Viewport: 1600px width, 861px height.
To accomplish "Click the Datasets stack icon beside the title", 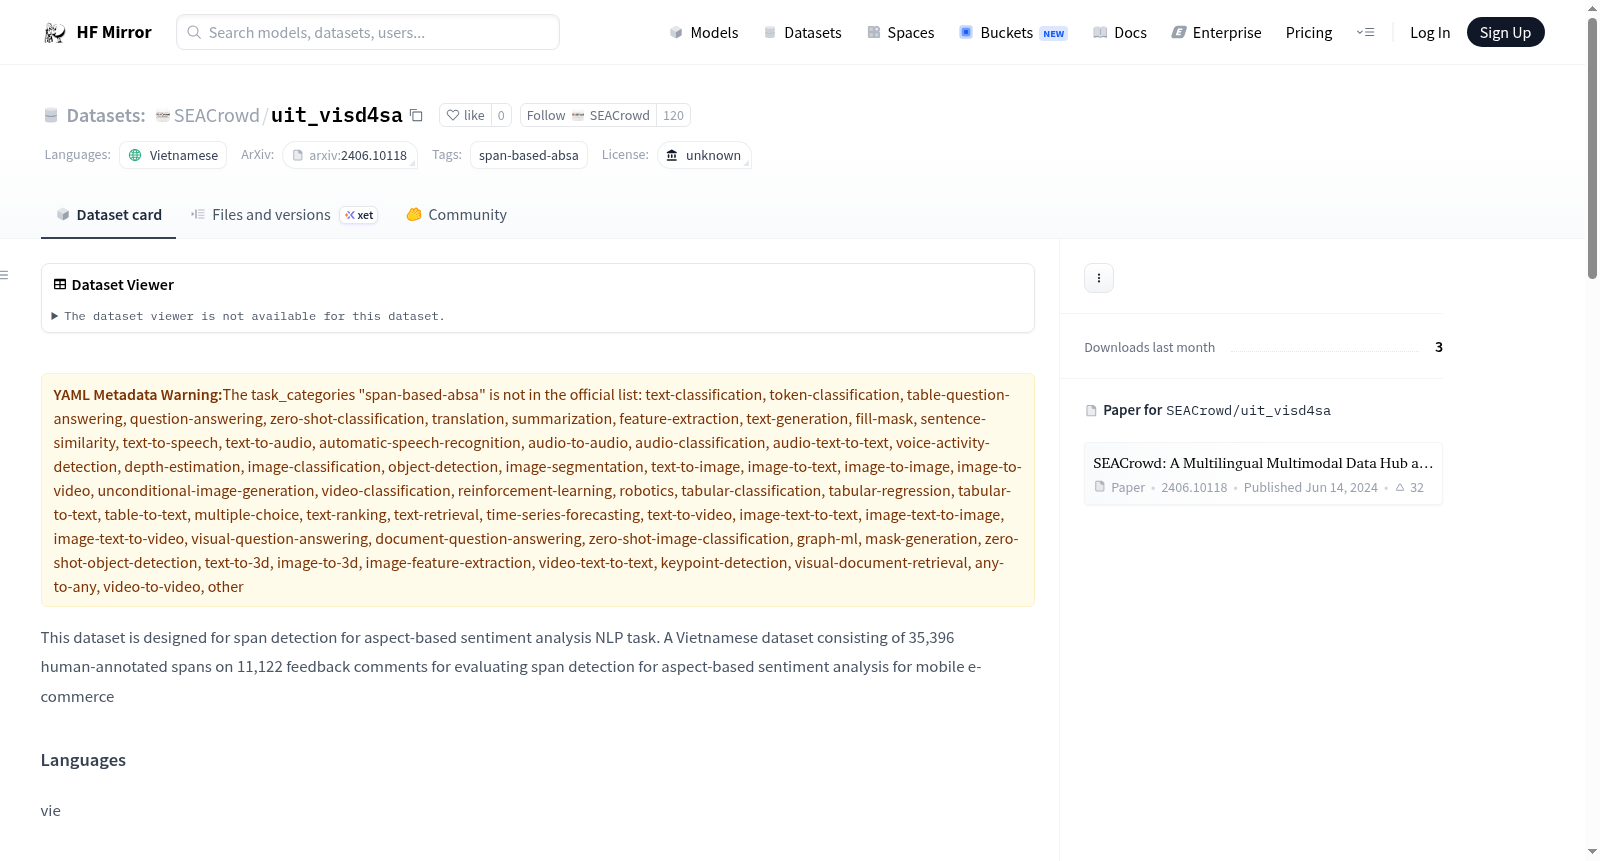I will point(51,116).
